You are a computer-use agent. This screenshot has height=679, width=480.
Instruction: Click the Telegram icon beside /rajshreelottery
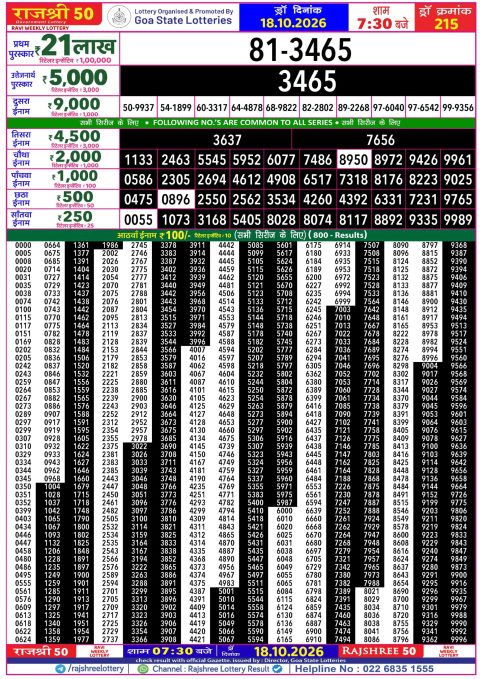click(61, 669)
